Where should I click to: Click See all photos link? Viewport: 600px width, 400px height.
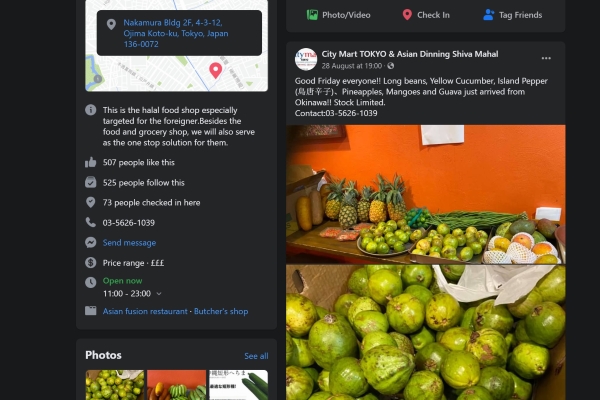[x=256, y=356]
